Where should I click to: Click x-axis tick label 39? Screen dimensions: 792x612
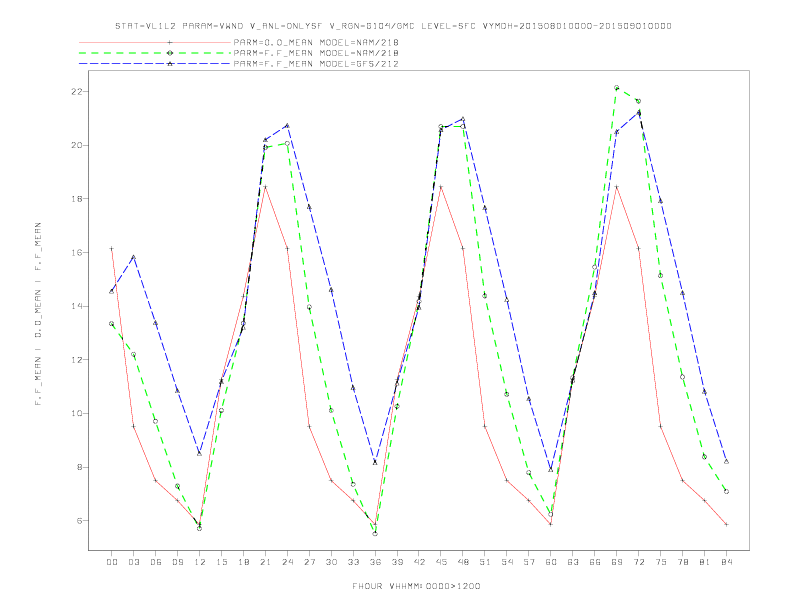[398, 562]
